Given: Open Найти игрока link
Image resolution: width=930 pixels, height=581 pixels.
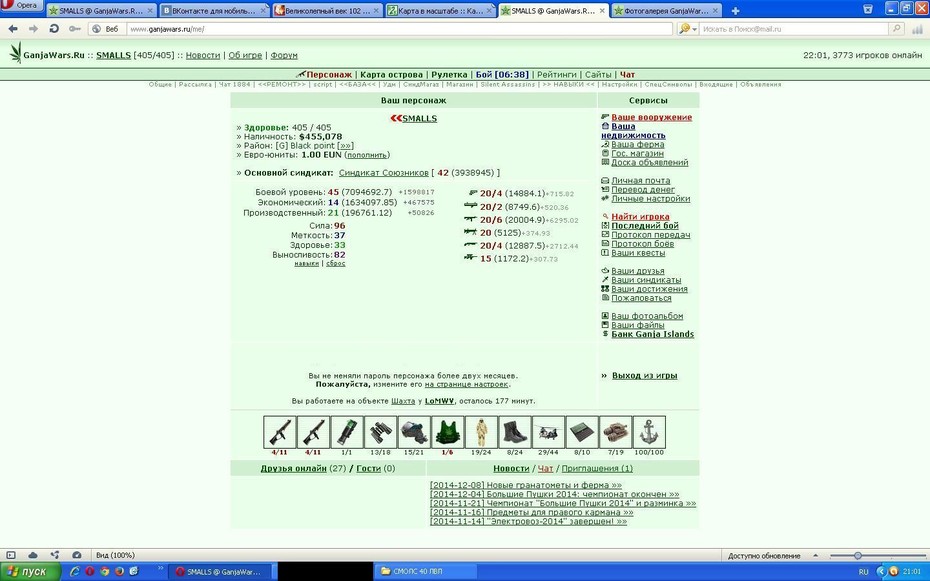Looking at the screenshot, I should point(640,216).
